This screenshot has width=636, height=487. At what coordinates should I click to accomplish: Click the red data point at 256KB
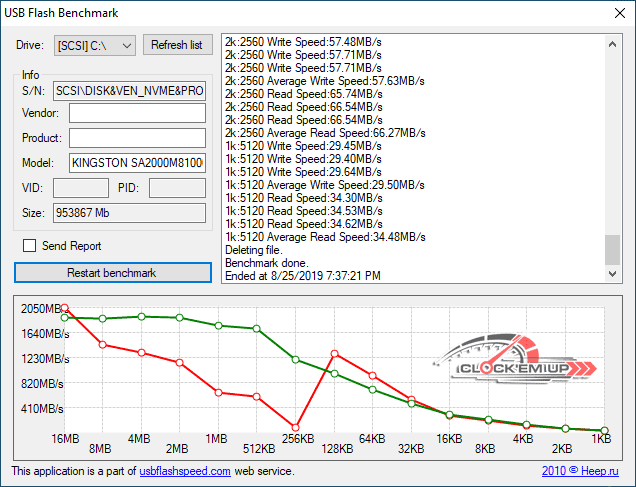(x=295, y=427)
